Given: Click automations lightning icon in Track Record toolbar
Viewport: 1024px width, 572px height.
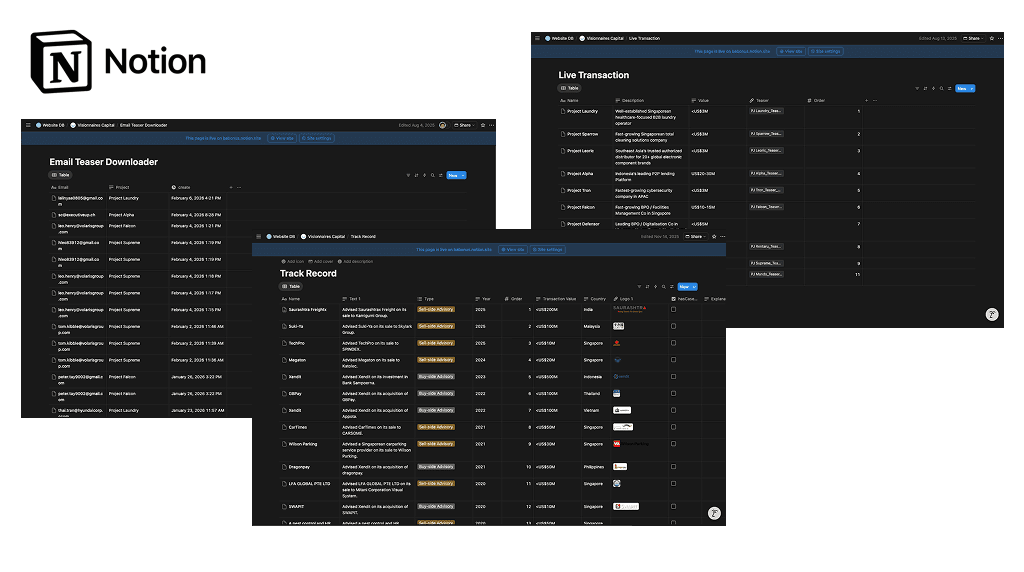Looking at the screenshot, I should click(655, 287).
